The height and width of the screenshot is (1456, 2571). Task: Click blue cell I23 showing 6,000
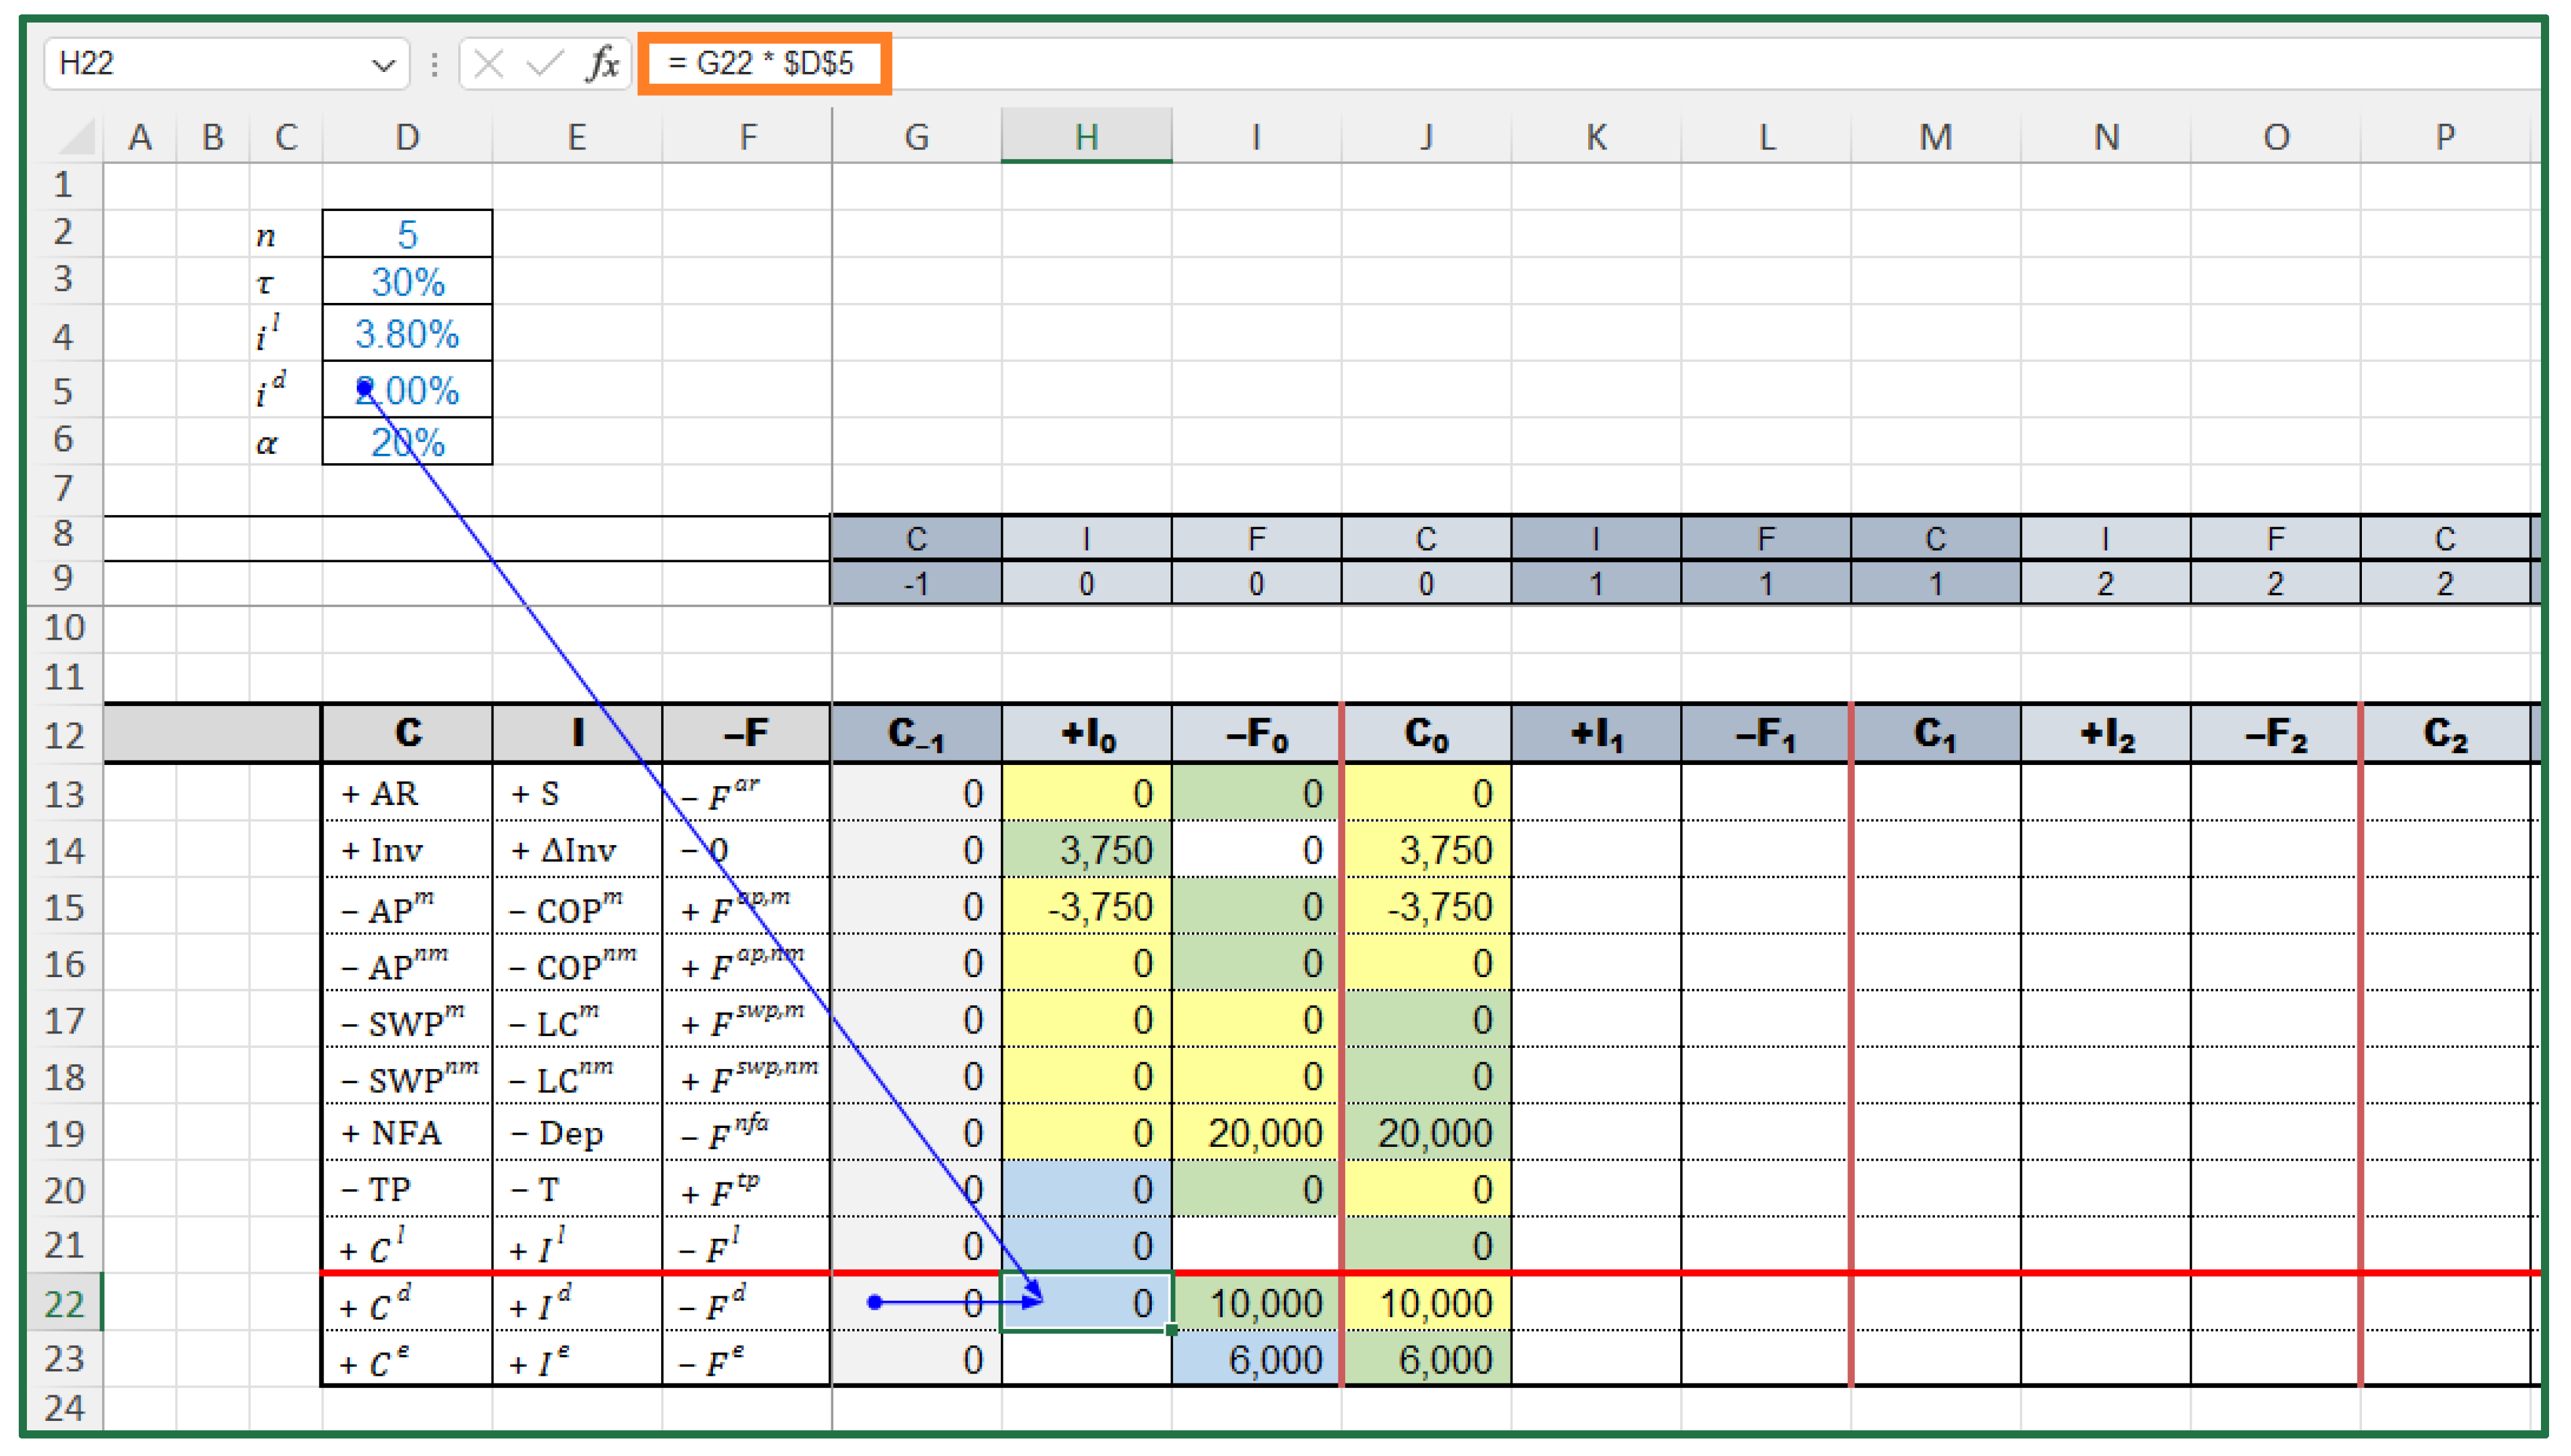point(1256,1359)
